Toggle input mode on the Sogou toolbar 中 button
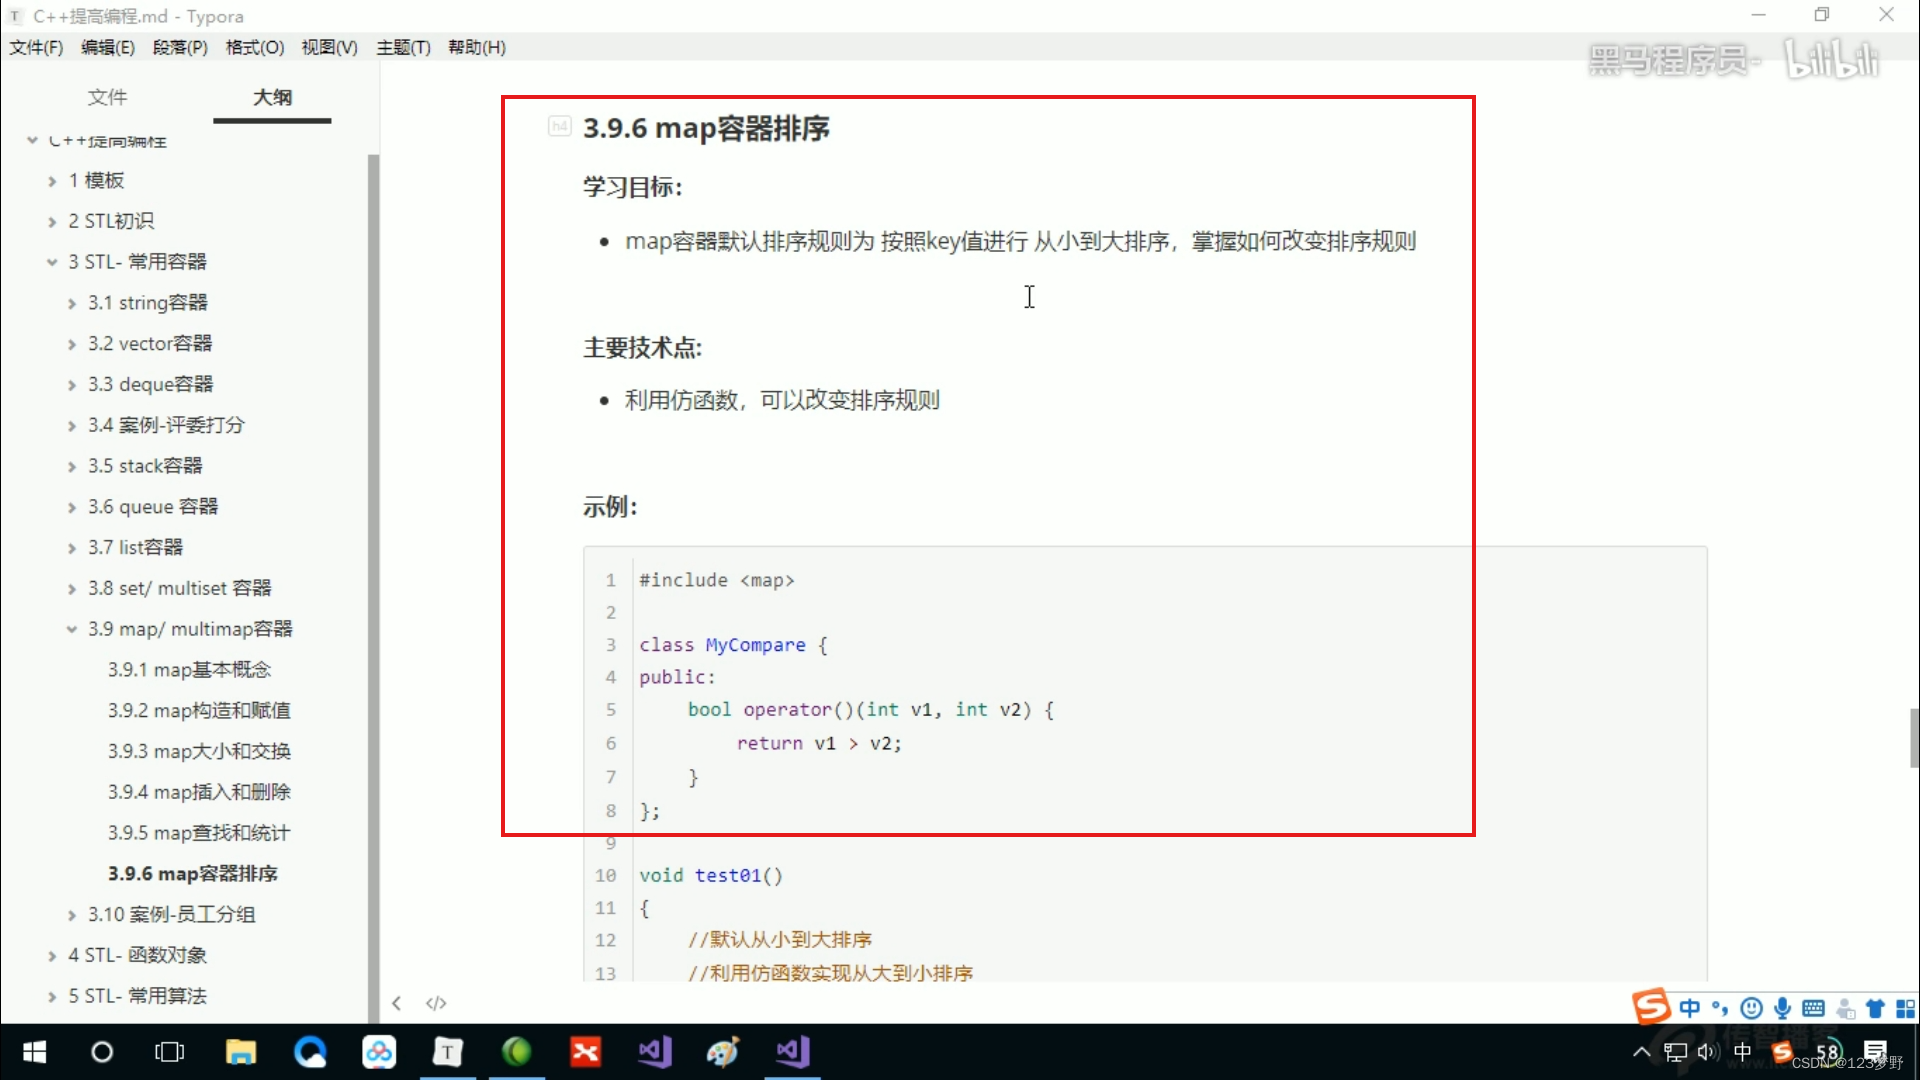Image resolution: width=1920 pixels, height=1080 pixels. click(1690, 1009)
